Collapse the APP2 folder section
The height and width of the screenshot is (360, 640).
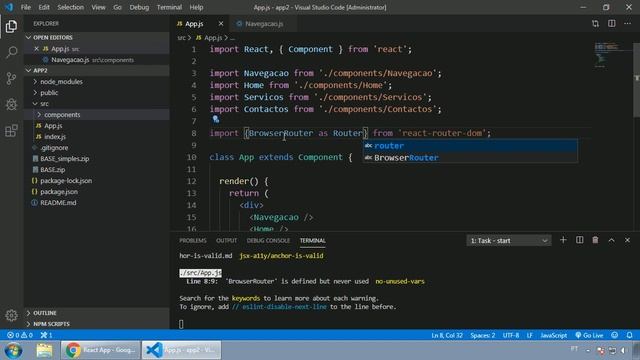[97, 70]
